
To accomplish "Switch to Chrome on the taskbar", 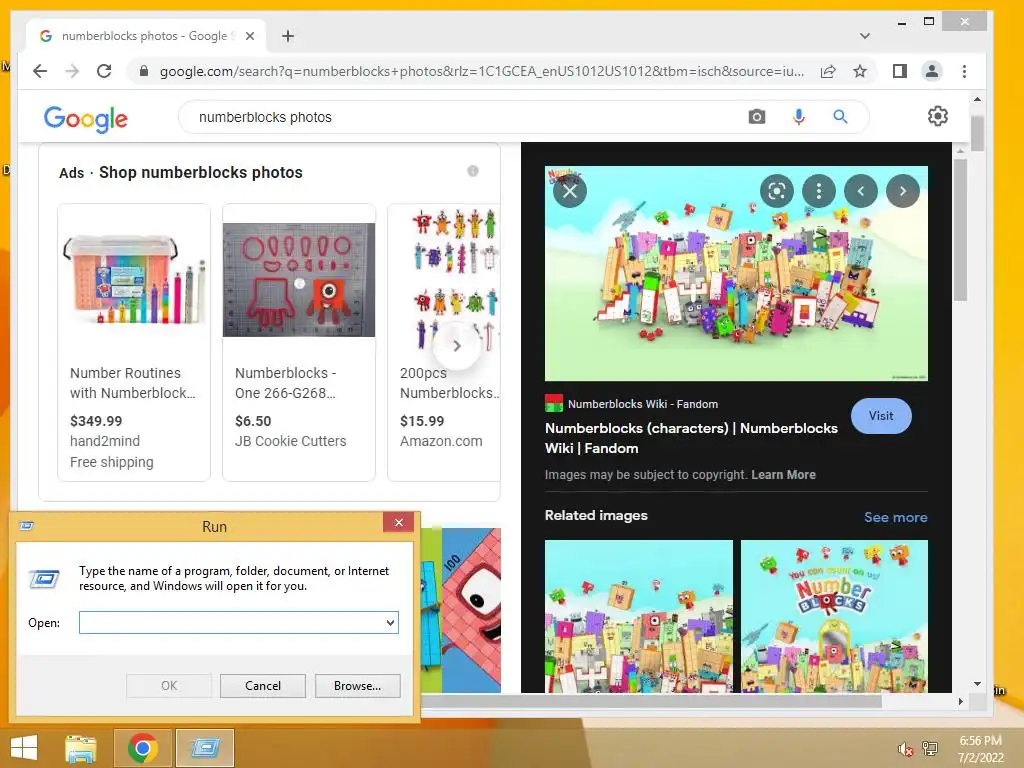I will 142,748.
